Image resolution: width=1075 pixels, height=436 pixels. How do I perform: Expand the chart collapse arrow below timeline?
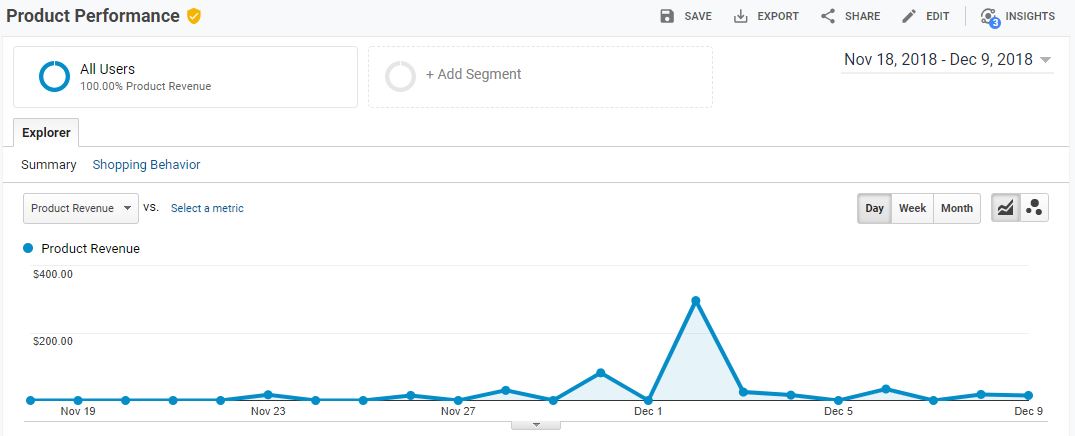coord(536,425)
